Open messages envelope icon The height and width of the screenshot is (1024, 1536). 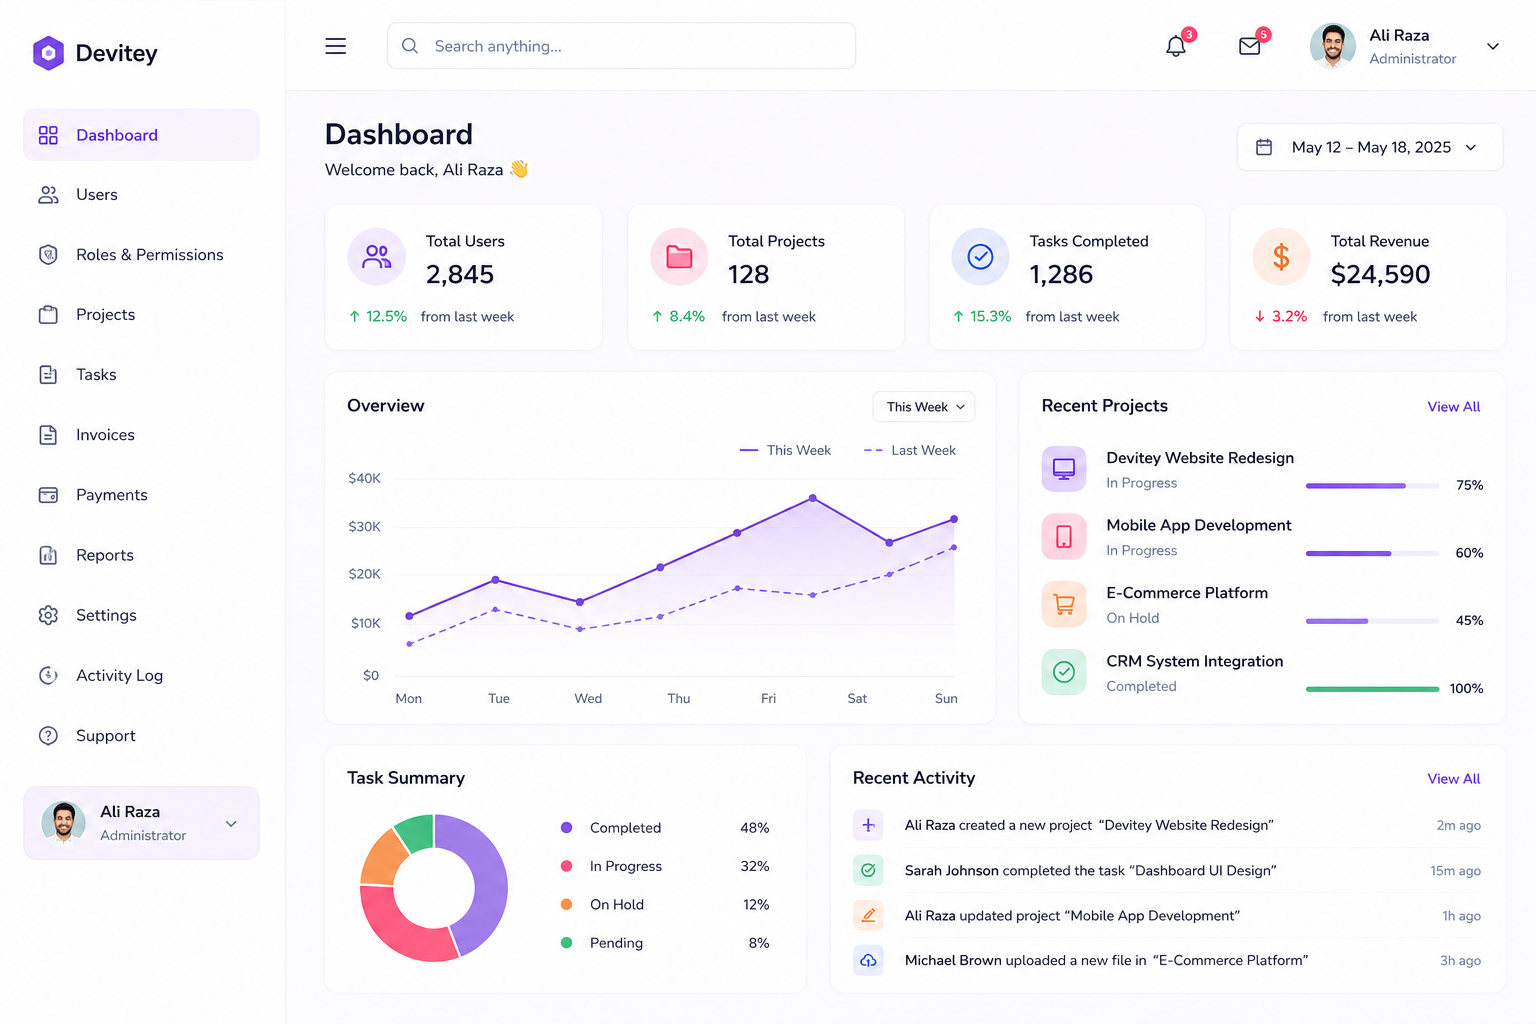pos(1250,46)
